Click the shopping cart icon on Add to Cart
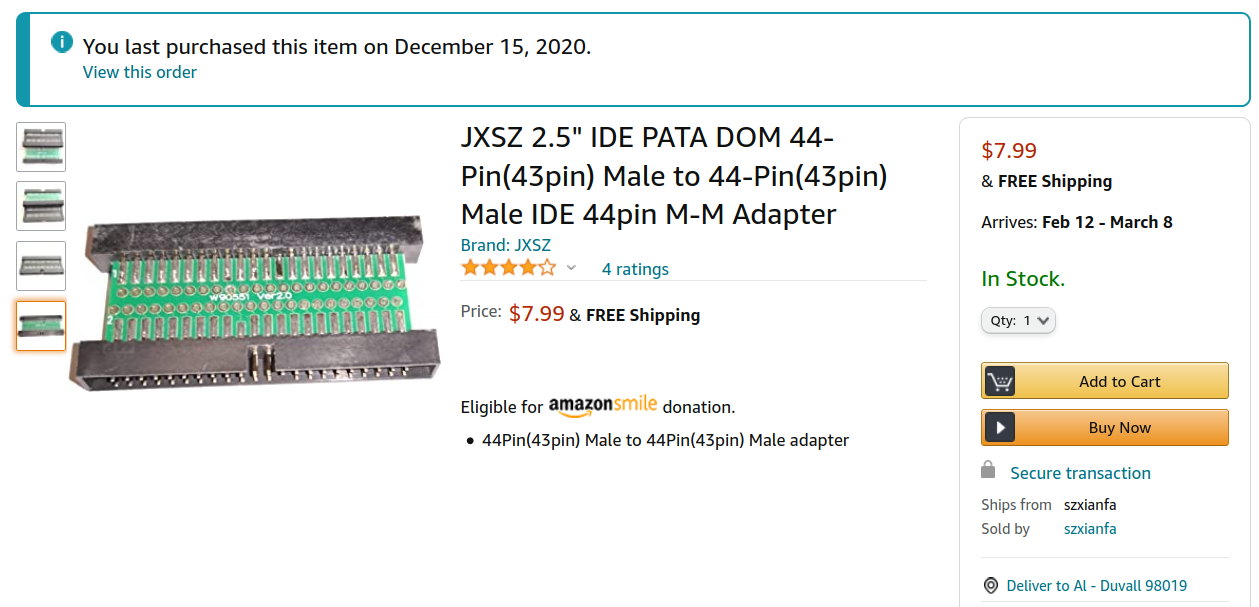Image resolution: width=1259 pixels, height=607 pixels. 998,380
